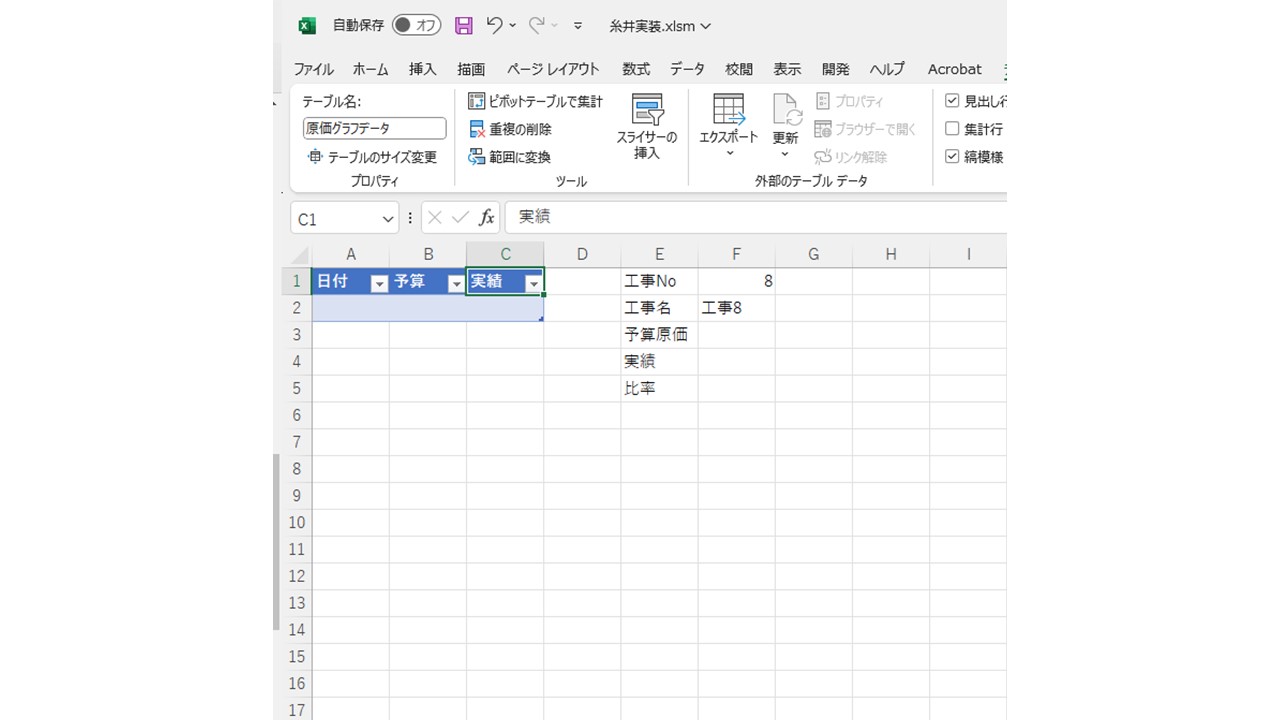Click the formula bar Enter checkmark icon

point(461,218)
